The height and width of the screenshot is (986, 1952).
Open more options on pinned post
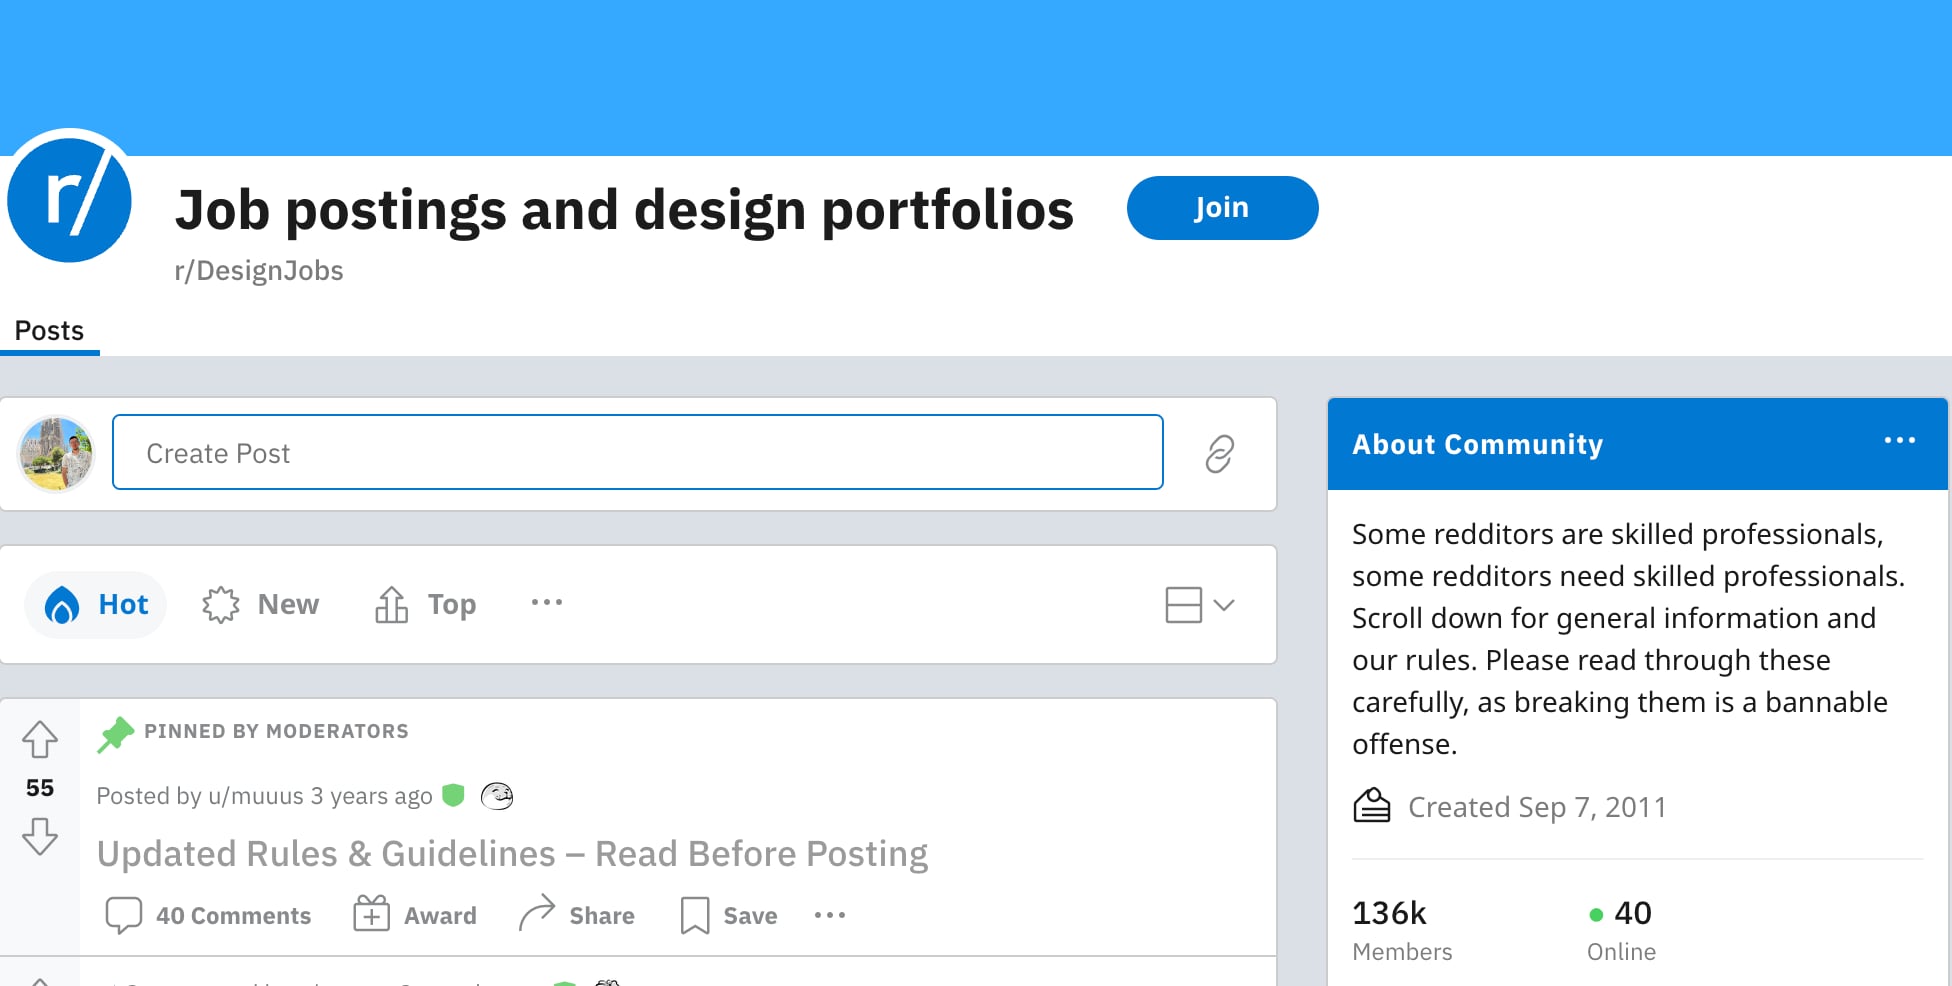point(830,915)
